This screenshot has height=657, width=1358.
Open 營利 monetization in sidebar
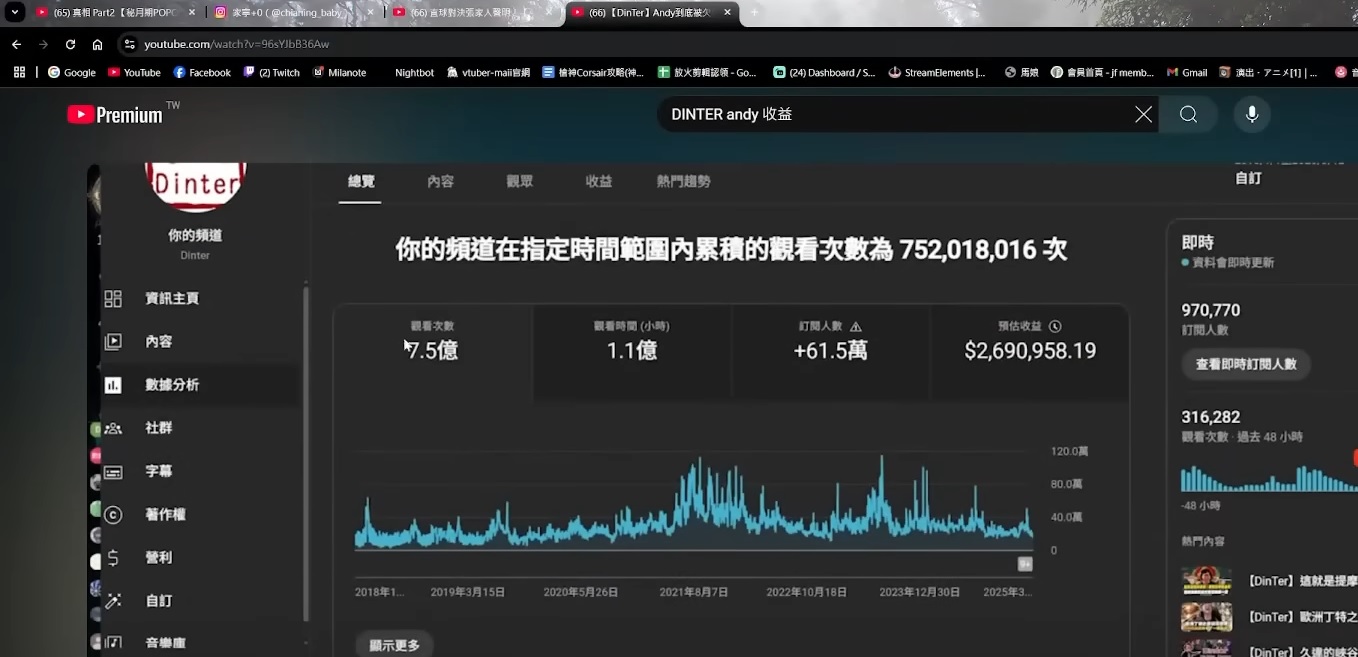(158, 557)
